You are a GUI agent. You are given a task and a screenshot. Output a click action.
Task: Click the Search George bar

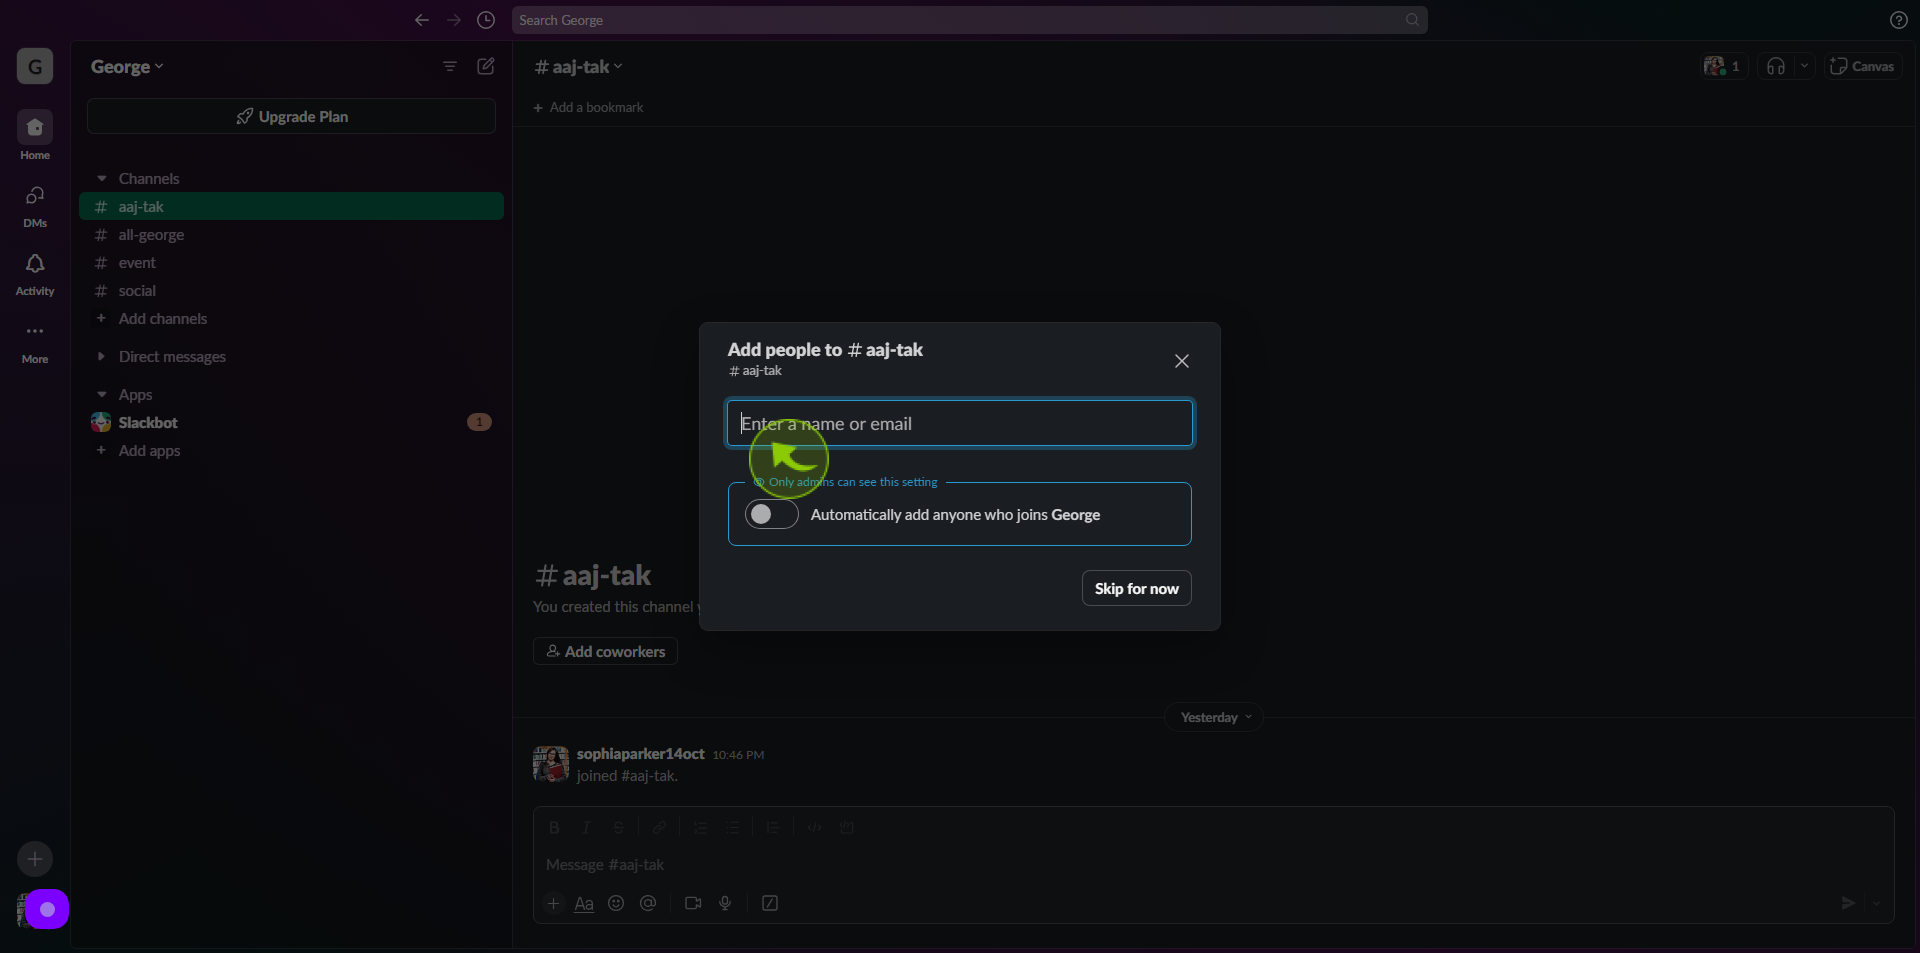coord(969,20)
